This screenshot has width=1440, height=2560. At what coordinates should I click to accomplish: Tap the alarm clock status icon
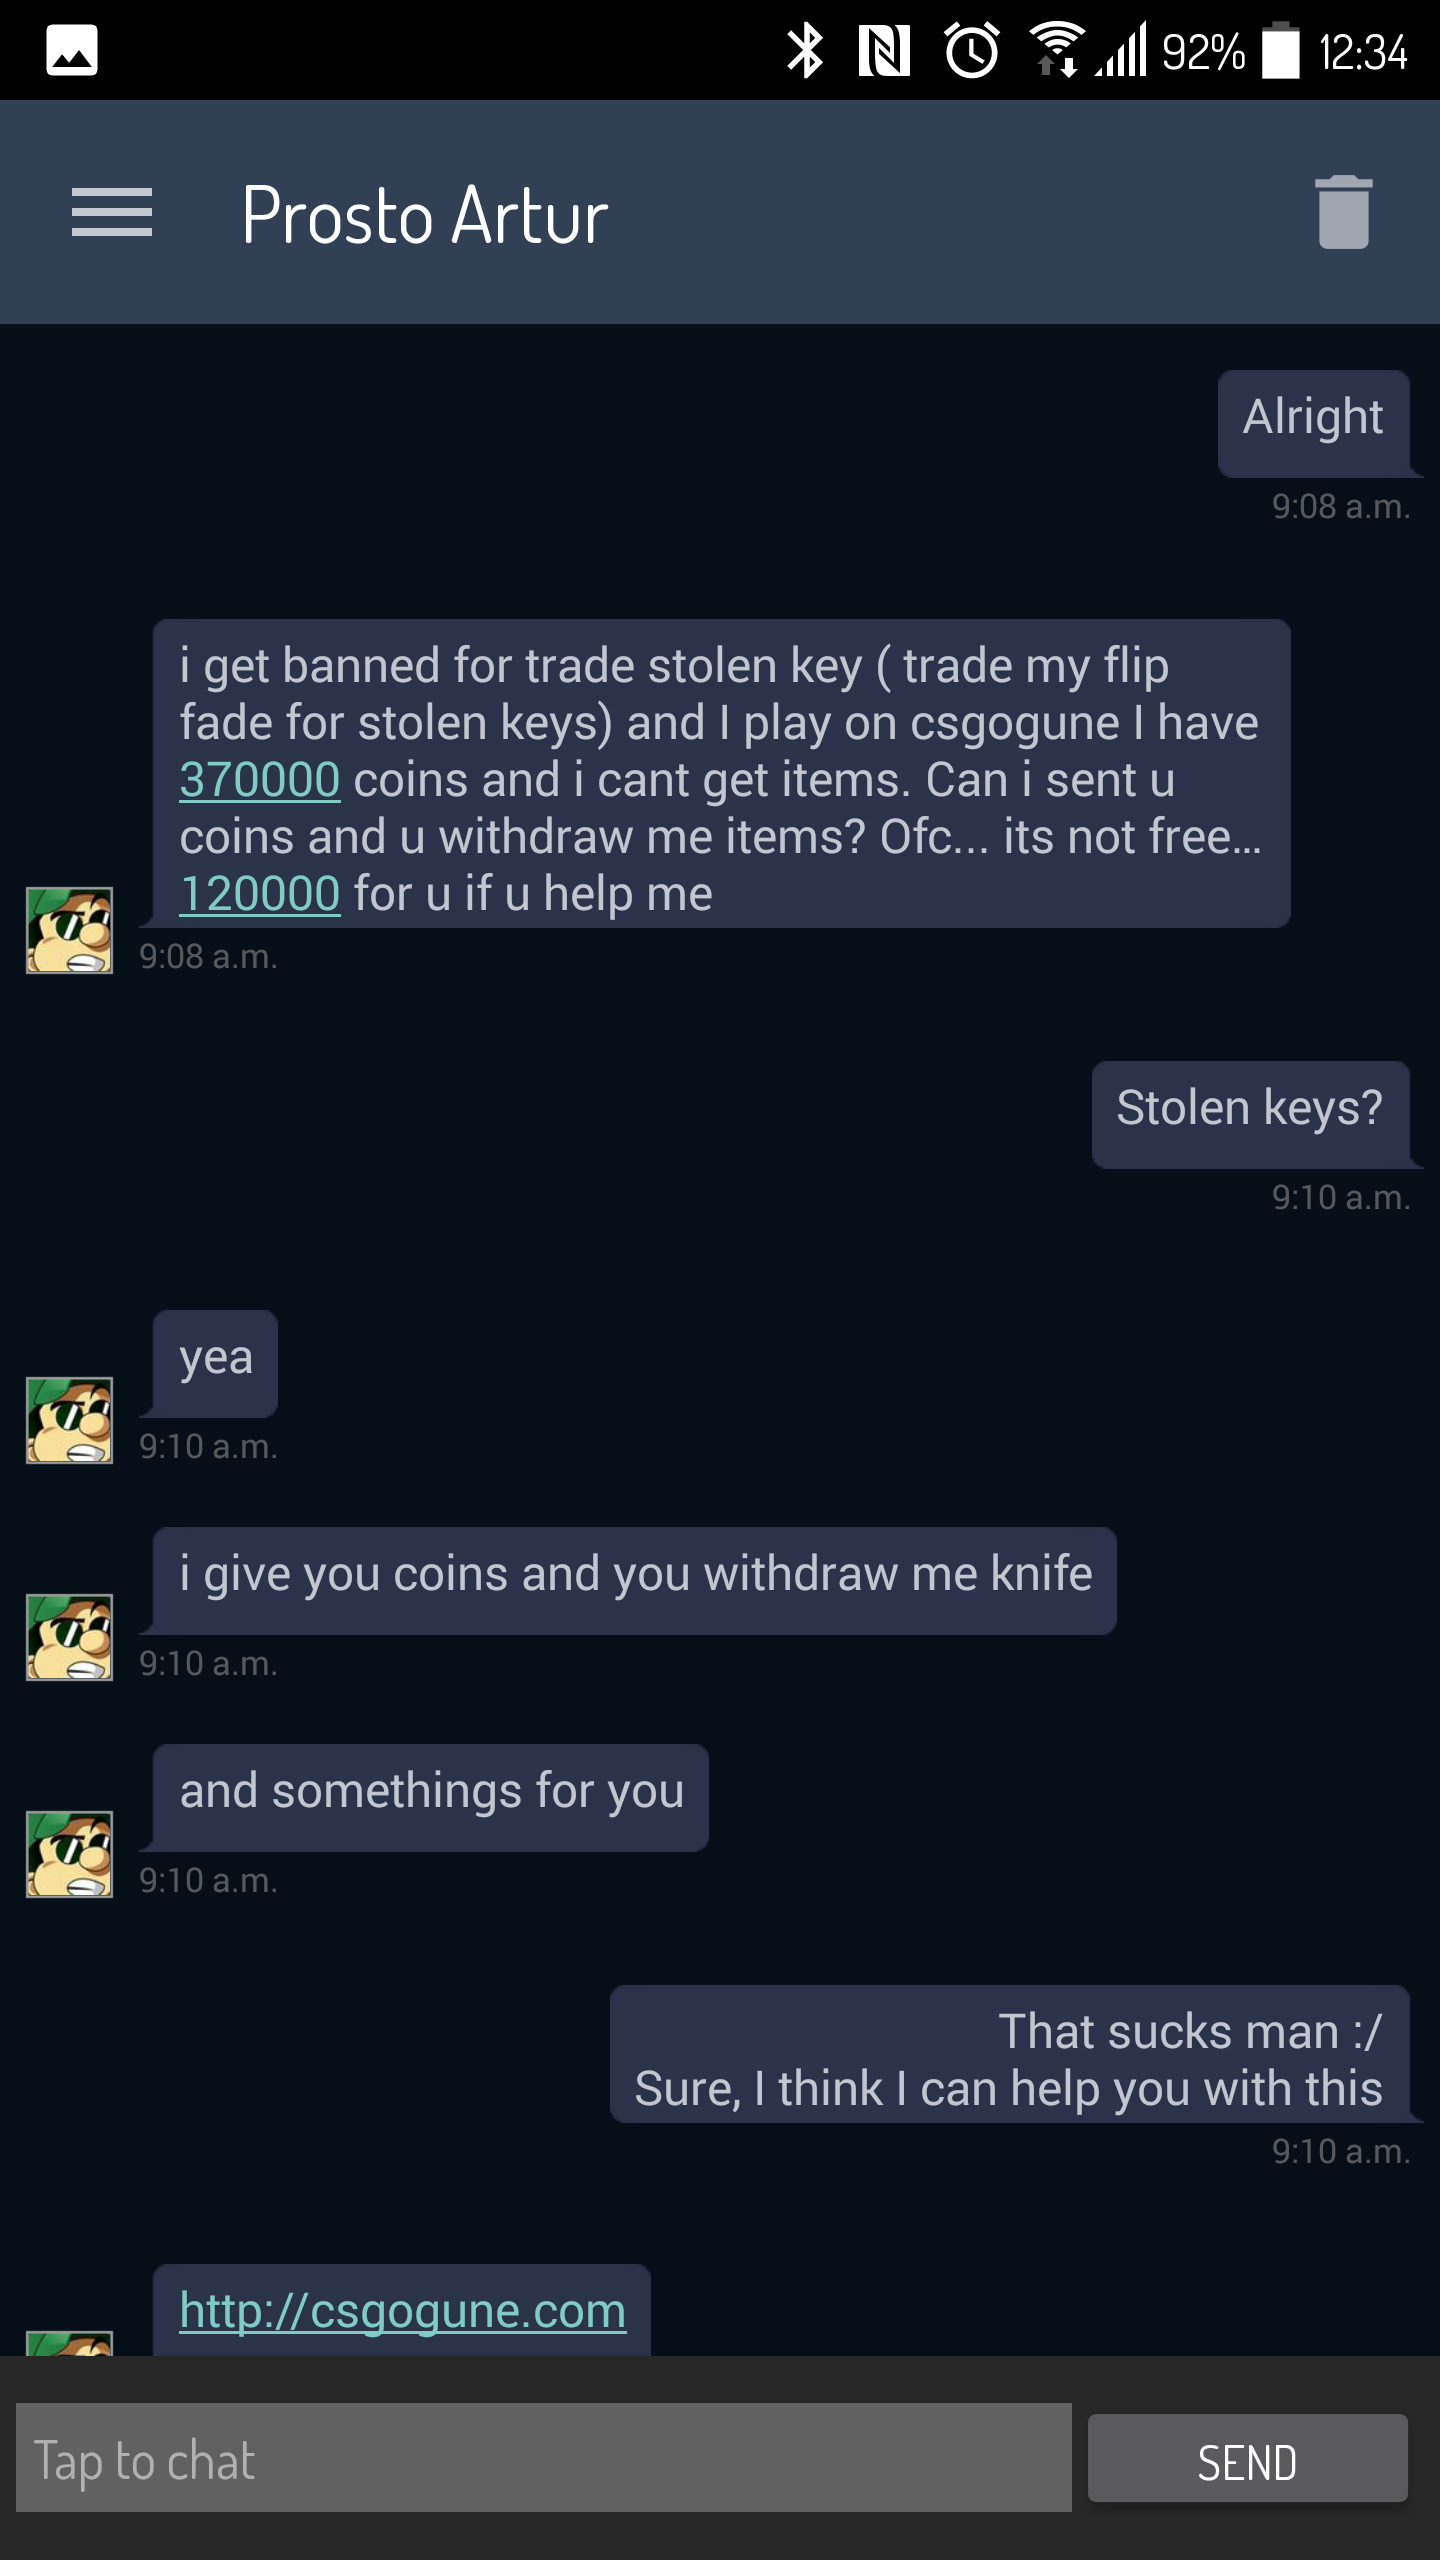pyautogui.click(x=971, y=51)
